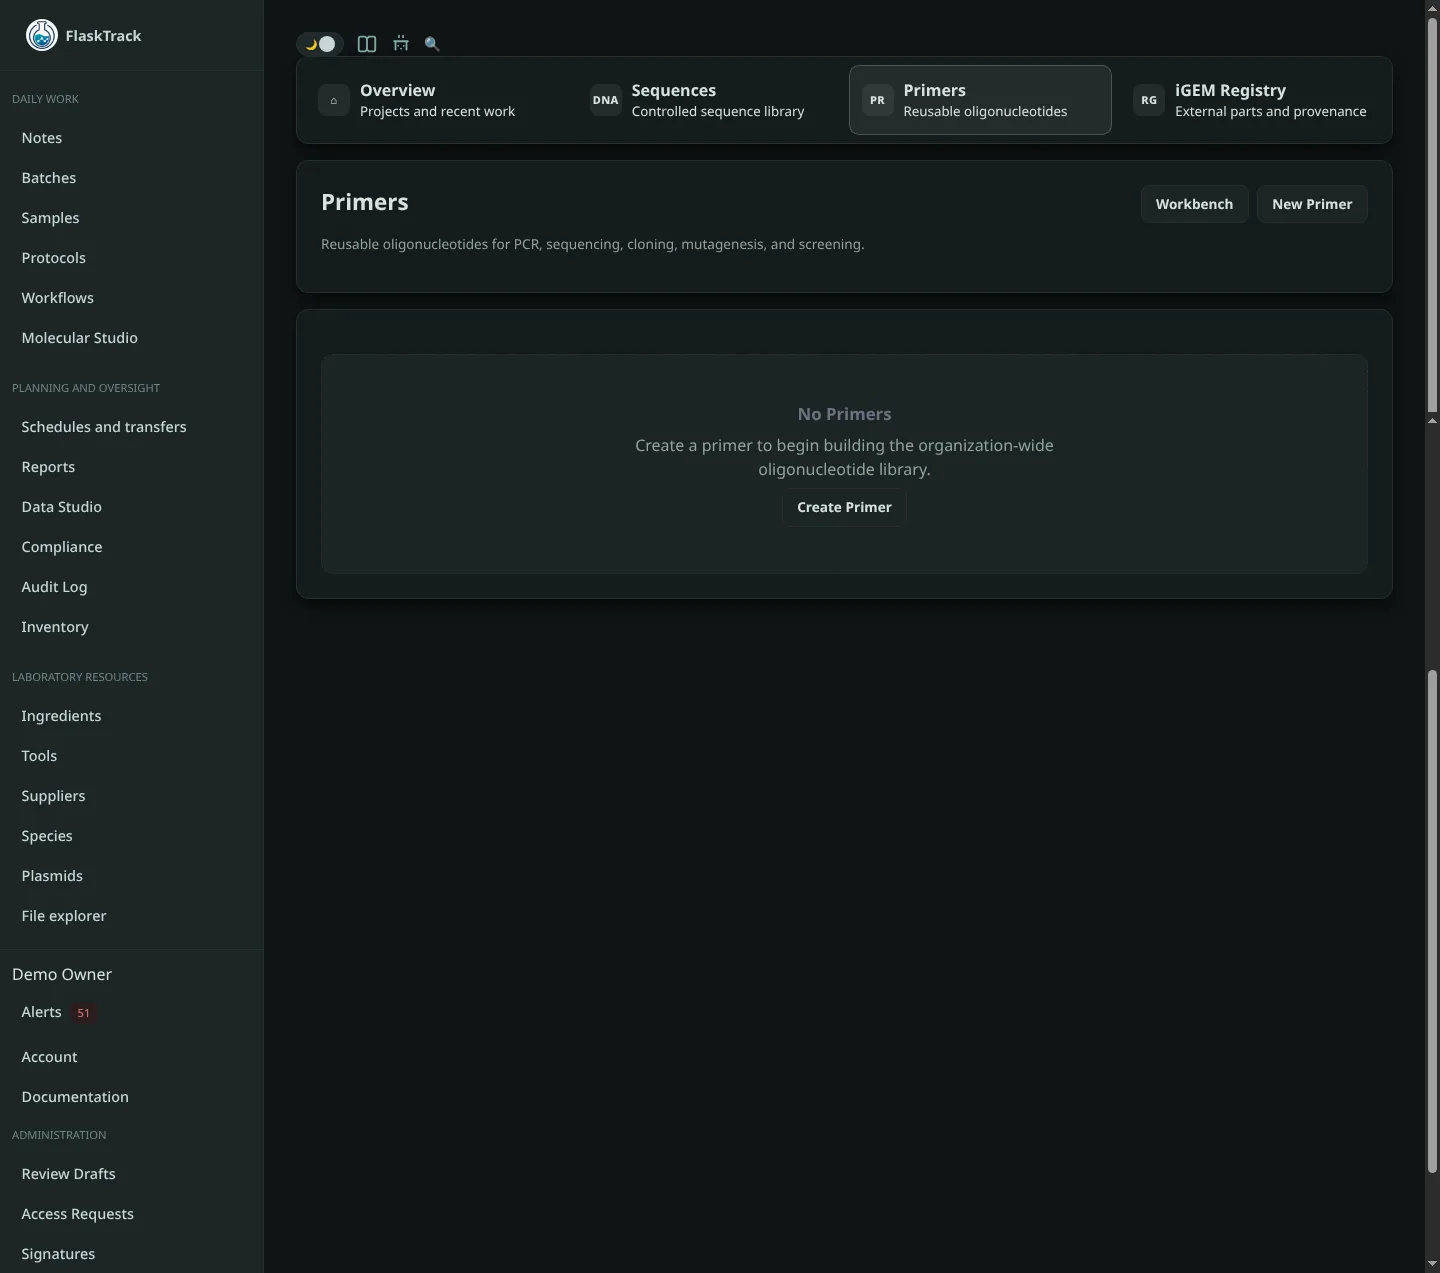The image size is (1440, 1273).
Task: Open the Workbench button
Action: [1194, 204]
